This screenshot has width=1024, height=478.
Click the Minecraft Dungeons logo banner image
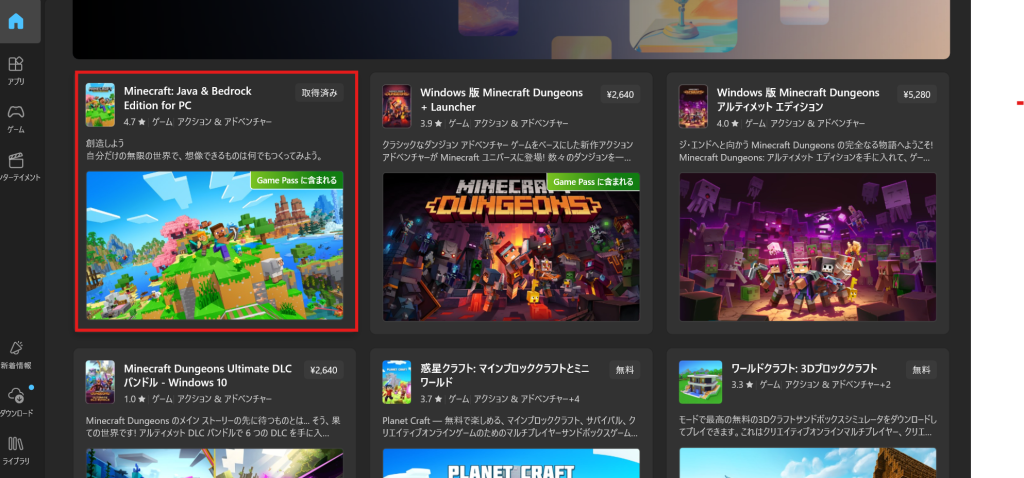click(x=511, y=246)
